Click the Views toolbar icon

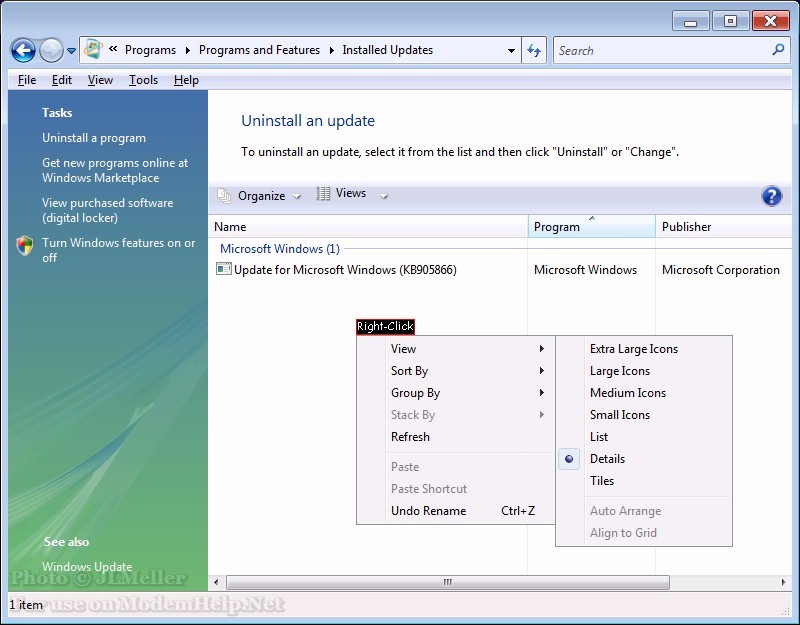point(323,194)
